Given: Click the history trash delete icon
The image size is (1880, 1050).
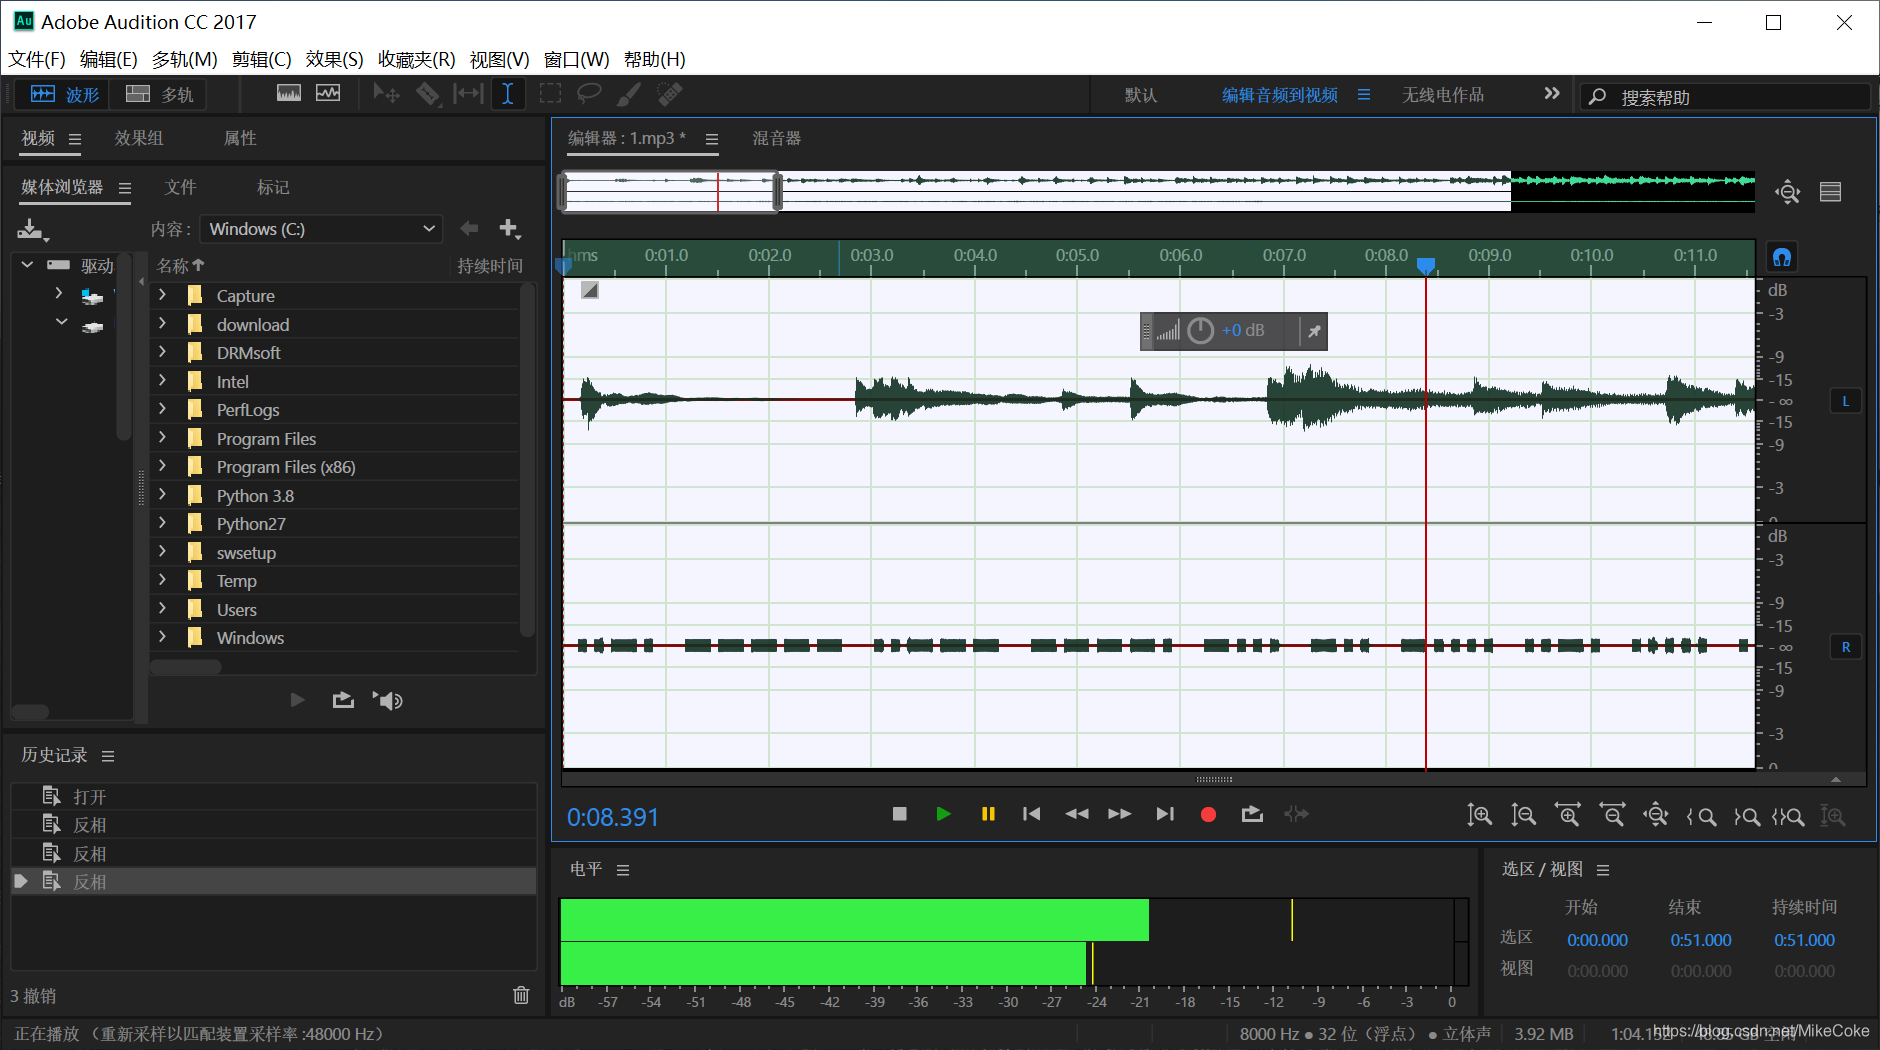Looking at the screenshot, I should tap(521, 995).
